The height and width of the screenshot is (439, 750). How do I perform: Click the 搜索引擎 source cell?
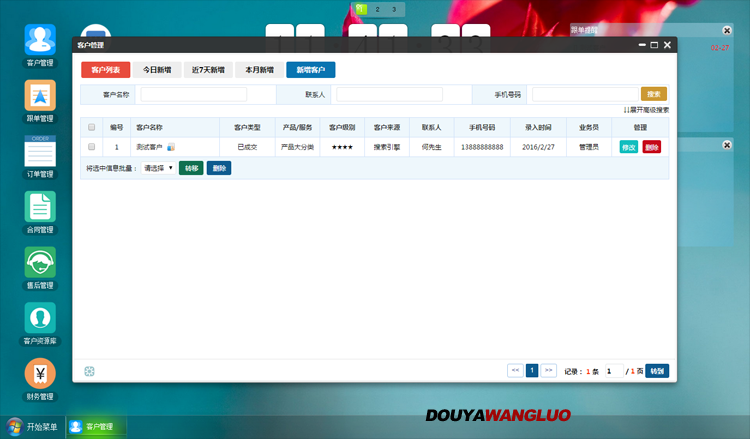coord(386,147)
